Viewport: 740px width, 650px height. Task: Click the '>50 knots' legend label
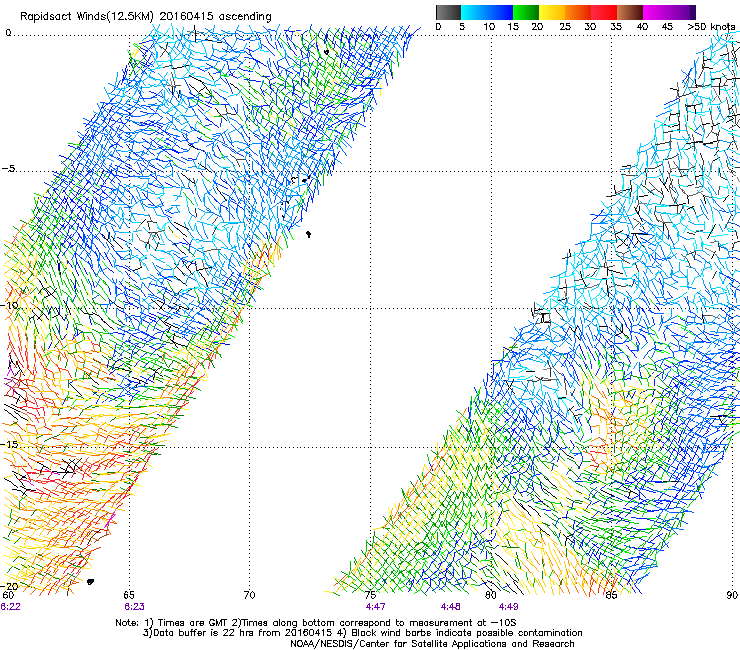[x=711, y=27]
